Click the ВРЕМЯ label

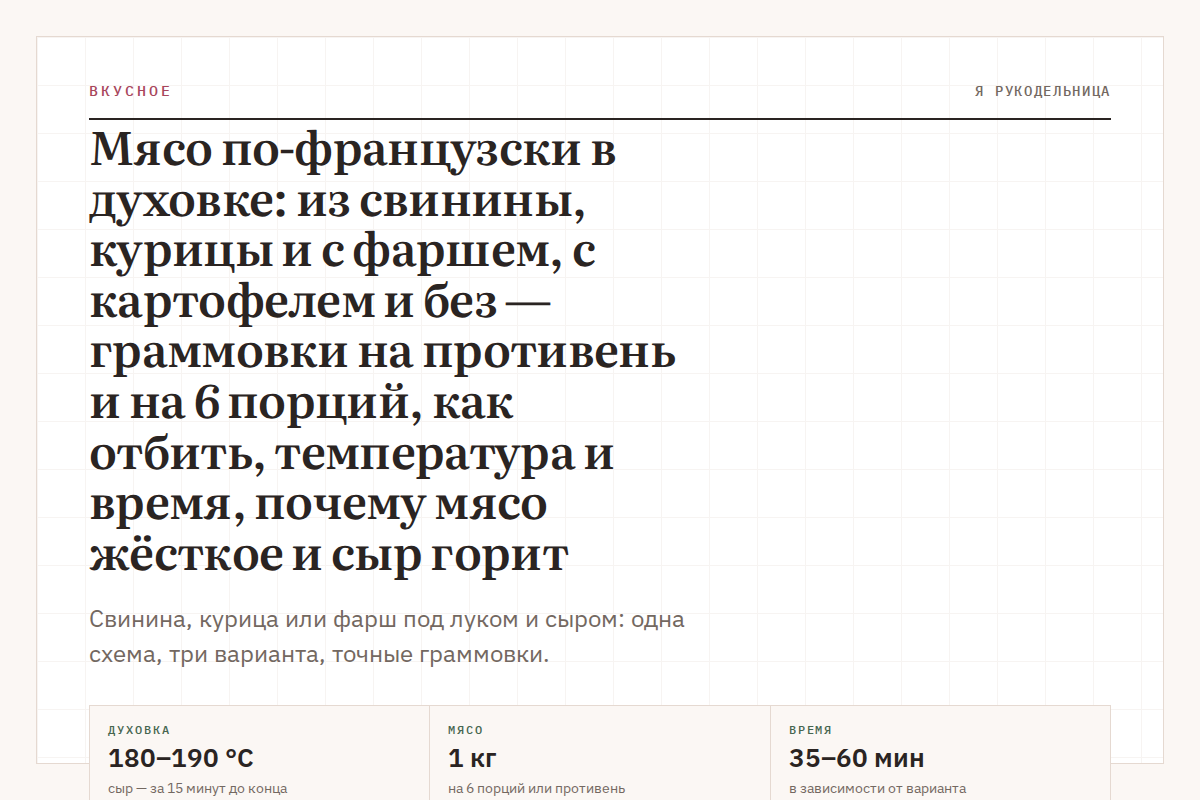point(810,730)
